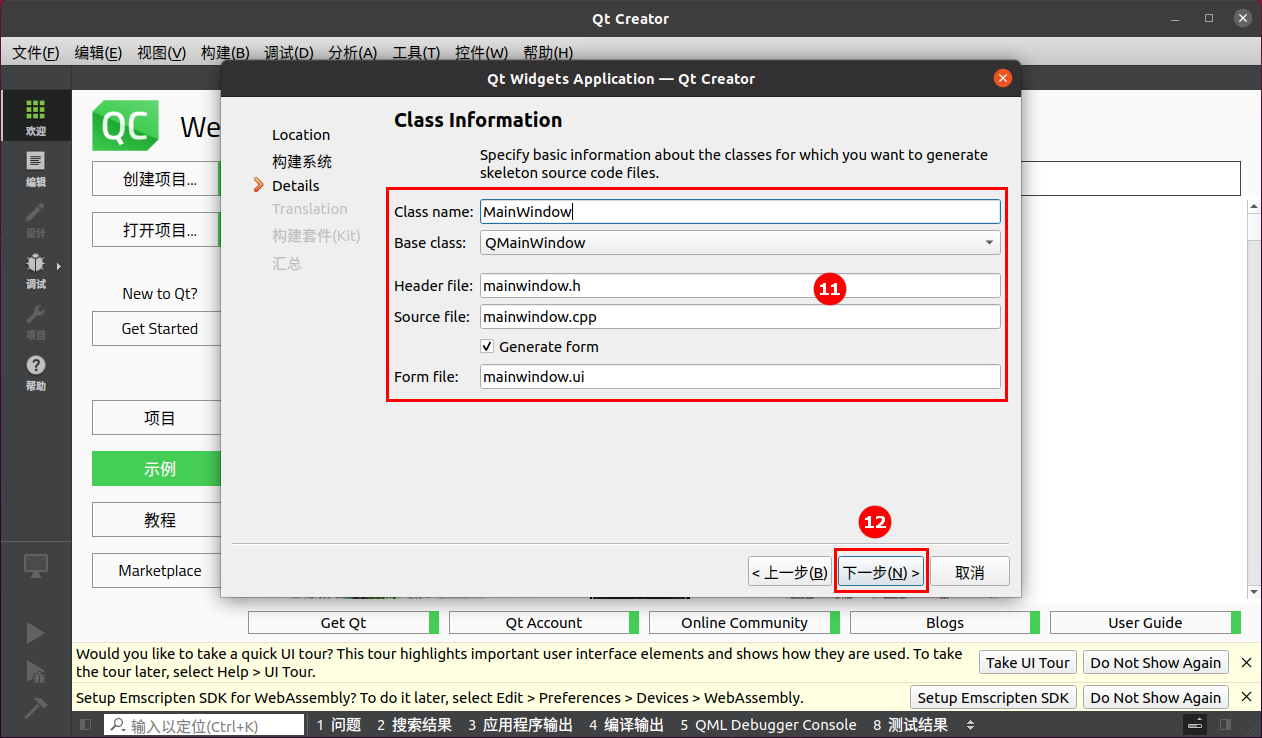Click in the Source file field
This screenshot has width=1262, height=738.
tap(740, 316)
